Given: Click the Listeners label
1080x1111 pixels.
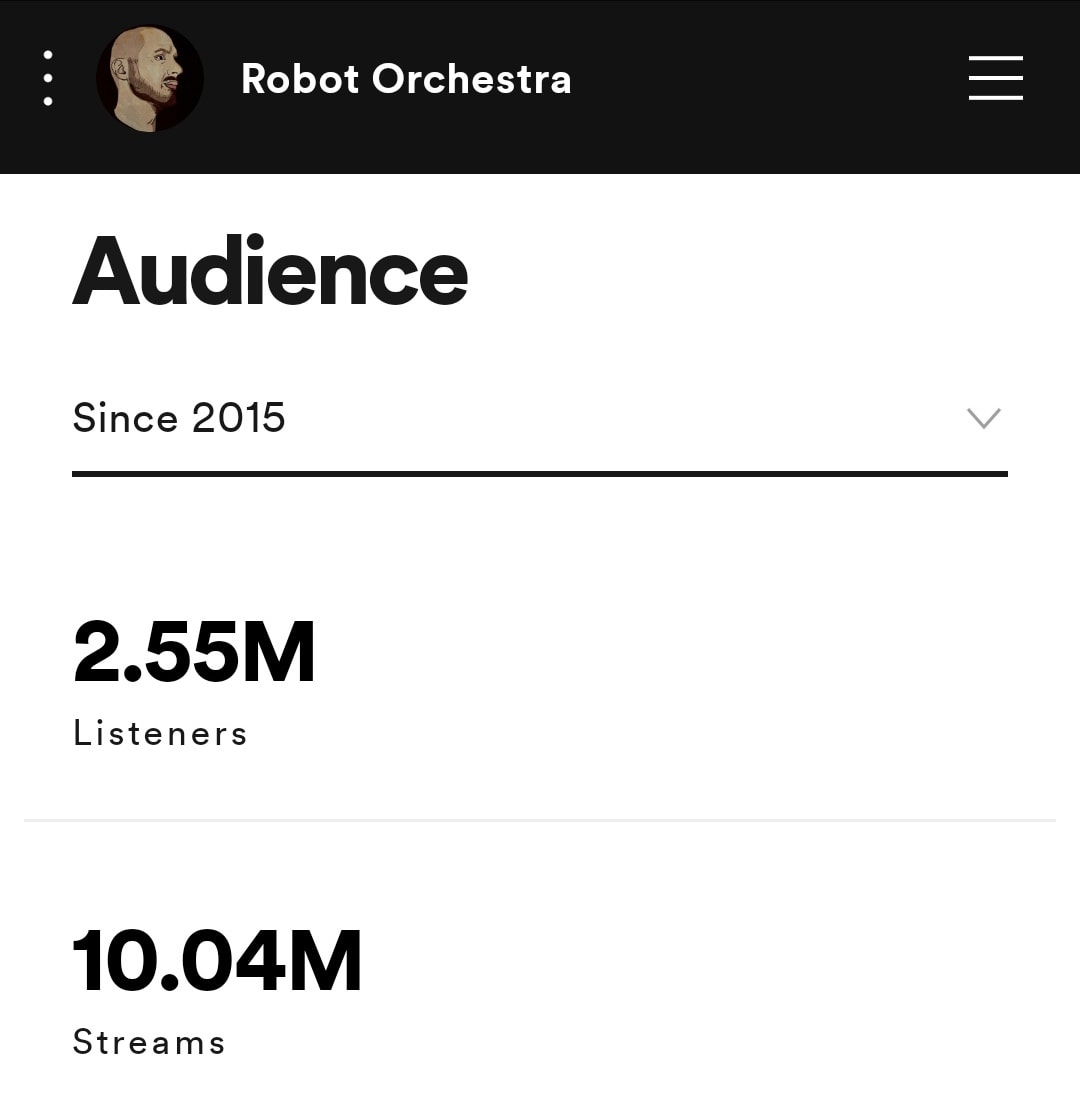Looking at the screenshot, I should pyautogui.click(x=160, y=733).
